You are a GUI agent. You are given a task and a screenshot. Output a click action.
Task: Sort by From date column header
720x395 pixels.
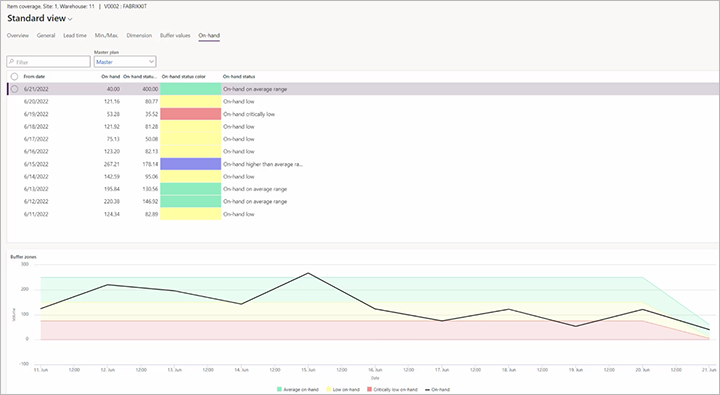point(34,77)
